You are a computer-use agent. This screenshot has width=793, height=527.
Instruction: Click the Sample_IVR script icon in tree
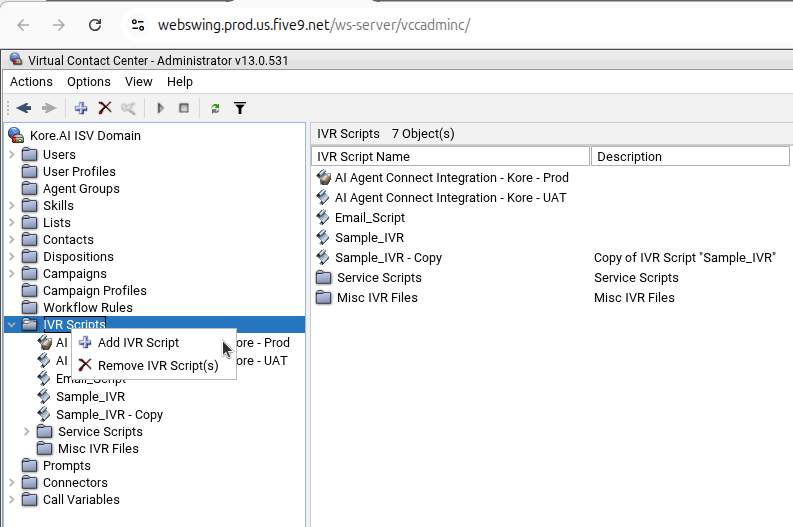click(x=44, y=396)
